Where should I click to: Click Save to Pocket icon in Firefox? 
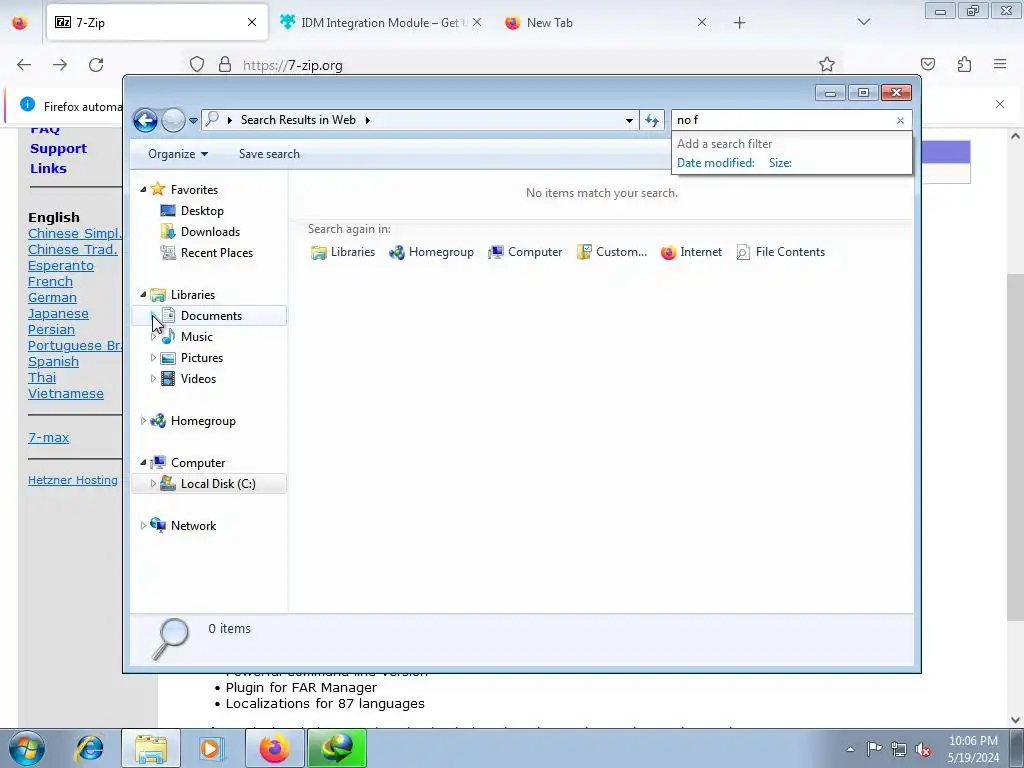(x=928, y=64)
